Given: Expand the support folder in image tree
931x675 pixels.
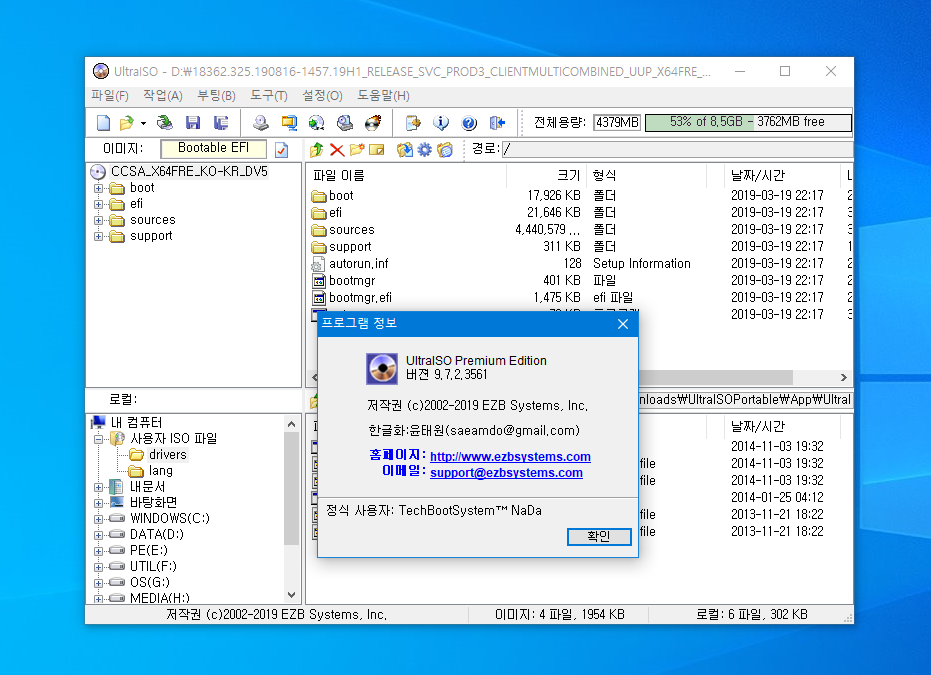Looking at the screenshot, I should 99,236.
